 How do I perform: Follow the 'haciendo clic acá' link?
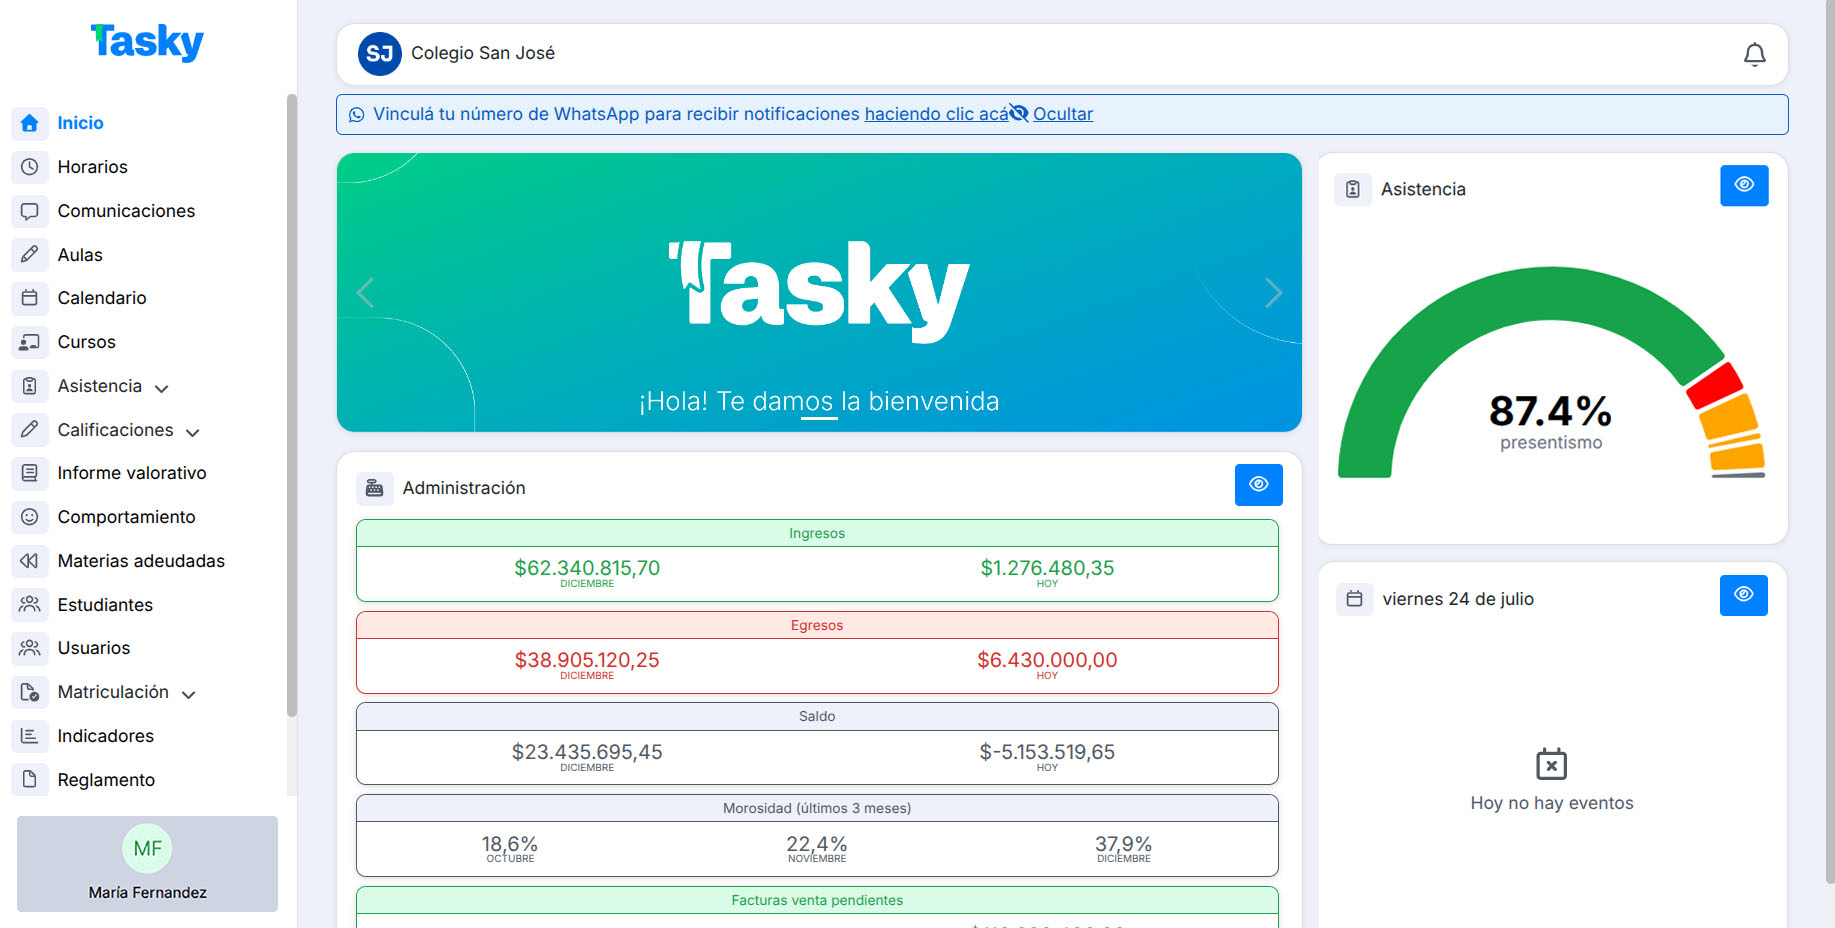coord(936,114)
